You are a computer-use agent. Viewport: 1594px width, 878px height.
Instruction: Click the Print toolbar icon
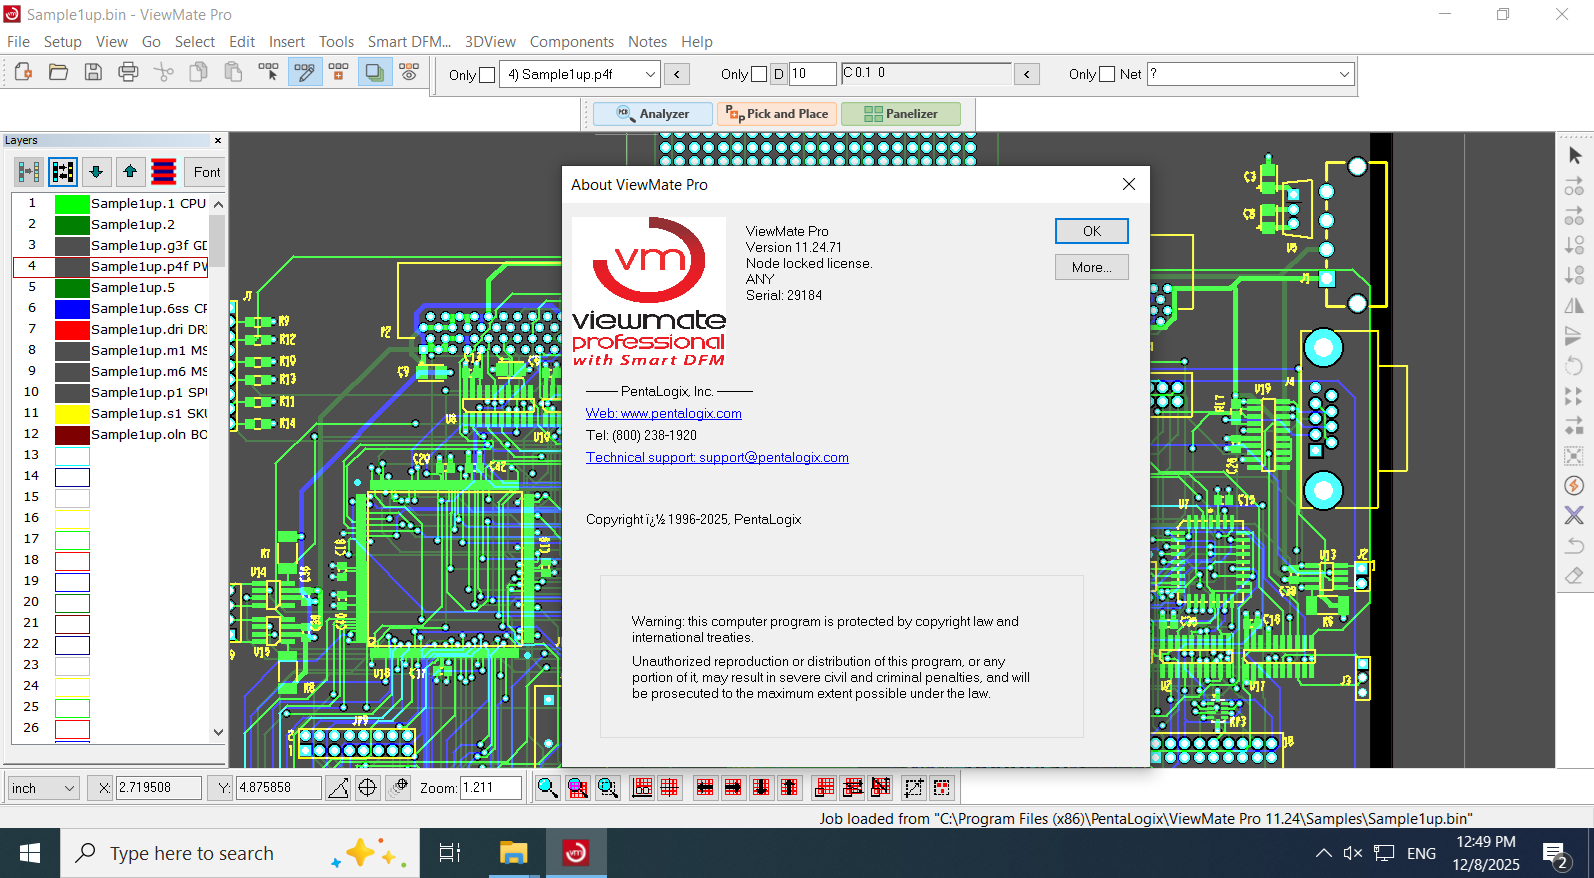point(128,72)
